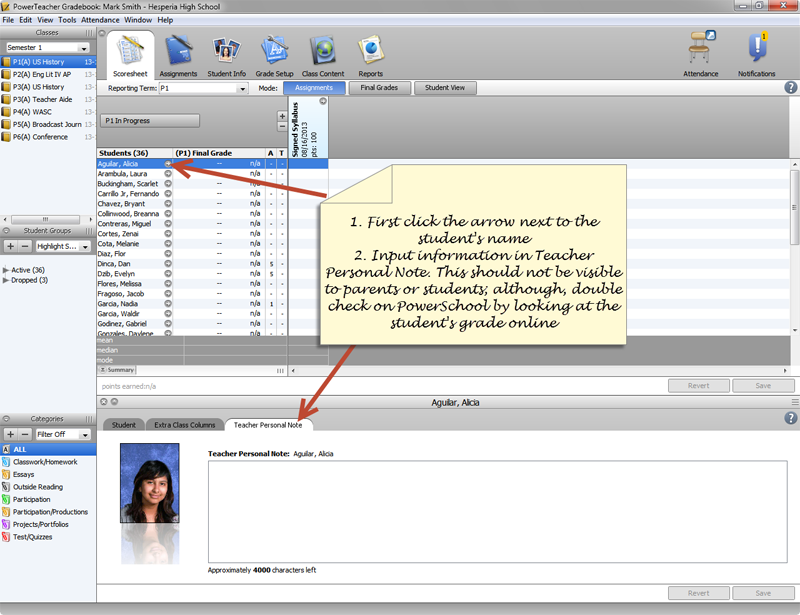
Task: Open the Attendance menu in the menu bar
Action: (100, 20)
